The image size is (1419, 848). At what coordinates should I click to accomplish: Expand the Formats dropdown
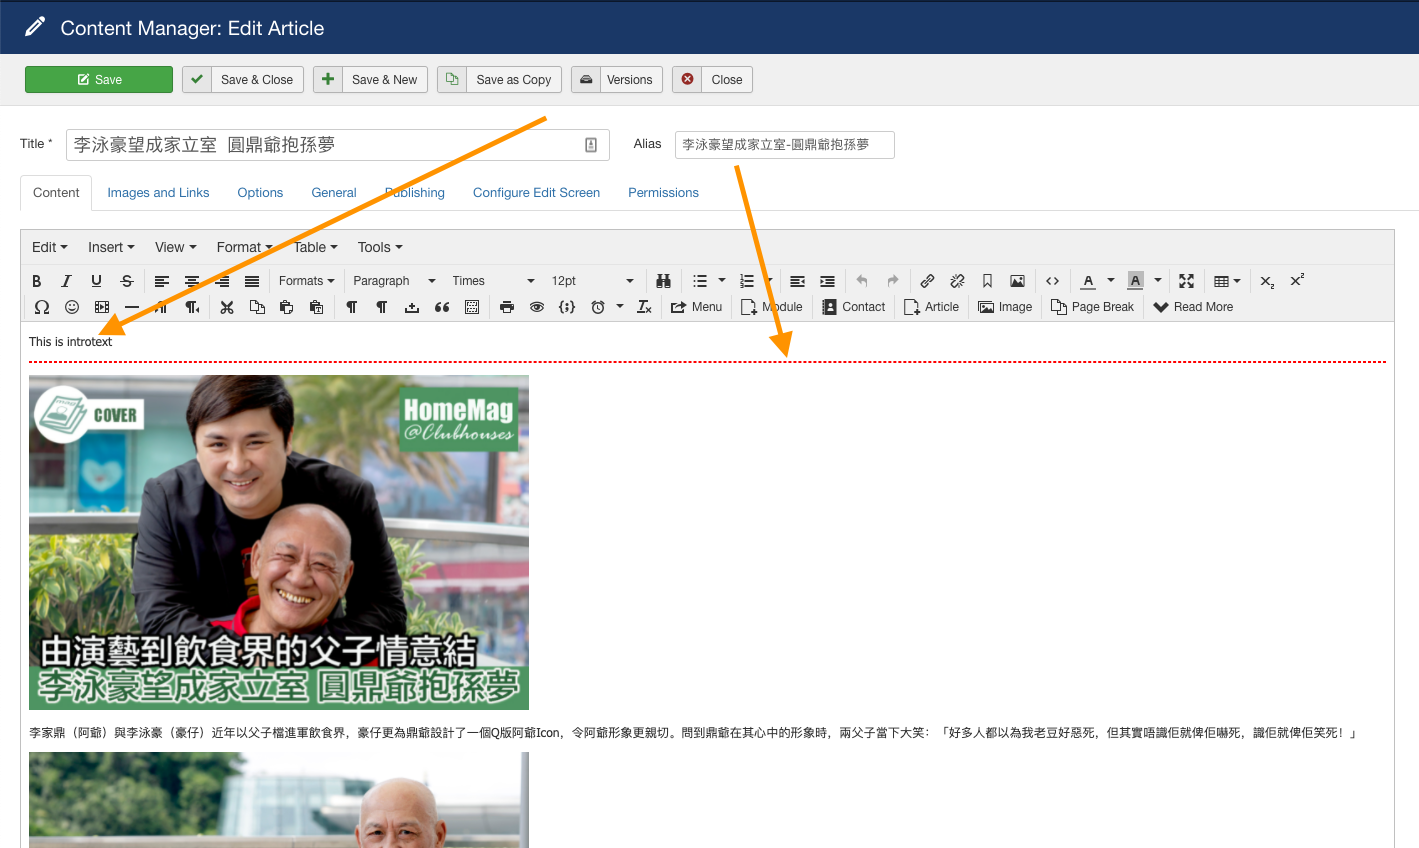coord(307,281)
